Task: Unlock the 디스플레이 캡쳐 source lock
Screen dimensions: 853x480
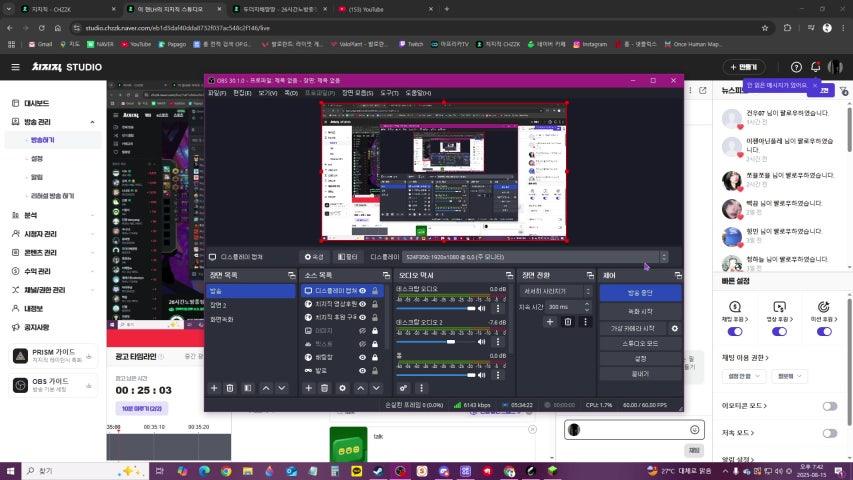Action: click(x=375, y=291)
